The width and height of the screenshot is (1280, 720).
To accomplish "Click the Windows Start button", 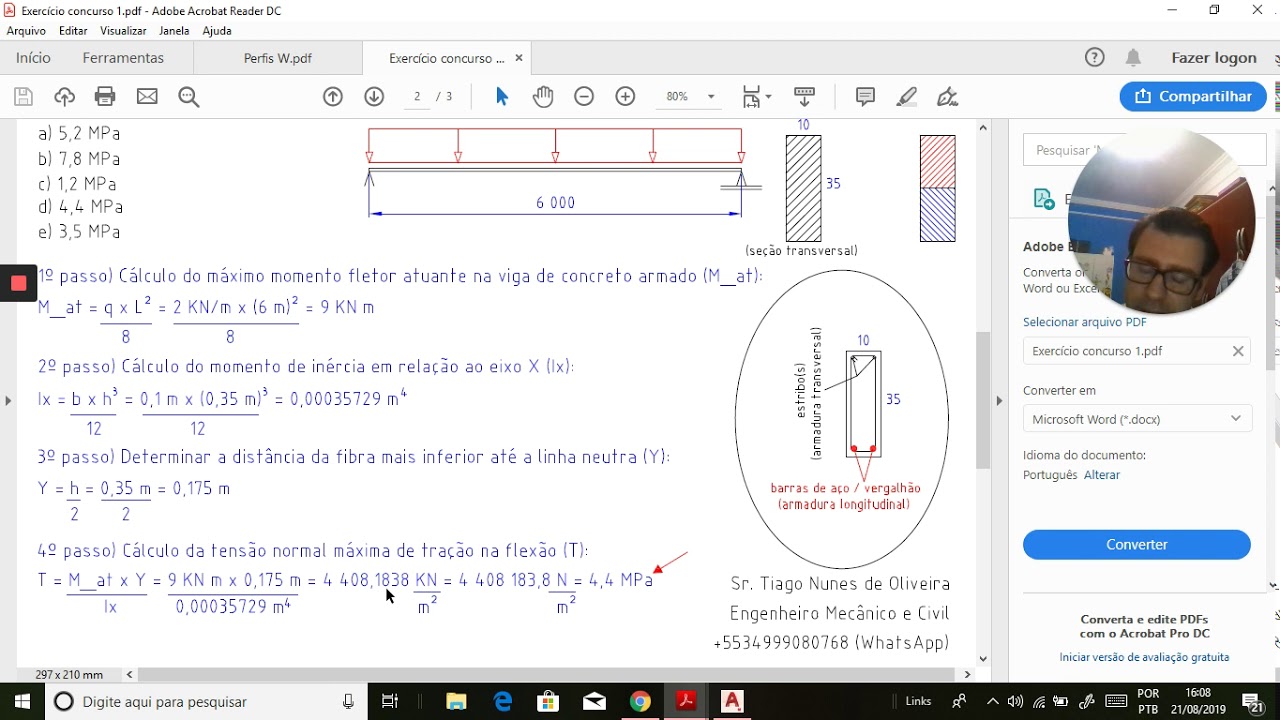I will 21,702.
